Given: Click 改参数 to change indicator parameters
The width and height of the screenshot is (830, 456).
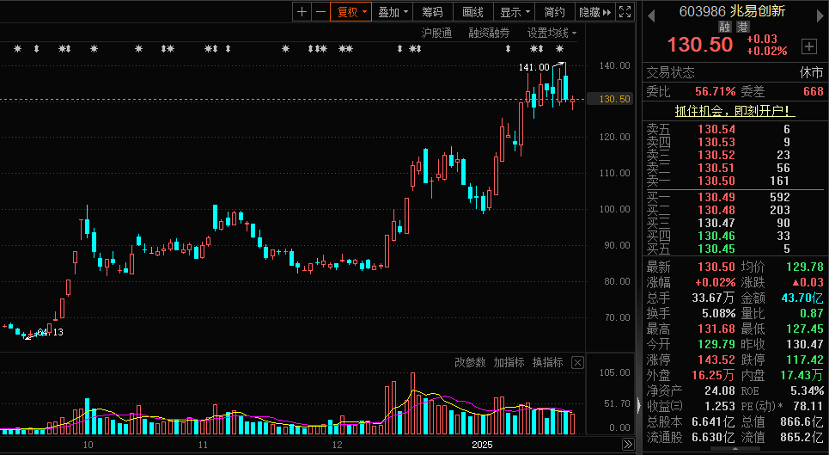Looking at the screenshot, I should point(470,362).
